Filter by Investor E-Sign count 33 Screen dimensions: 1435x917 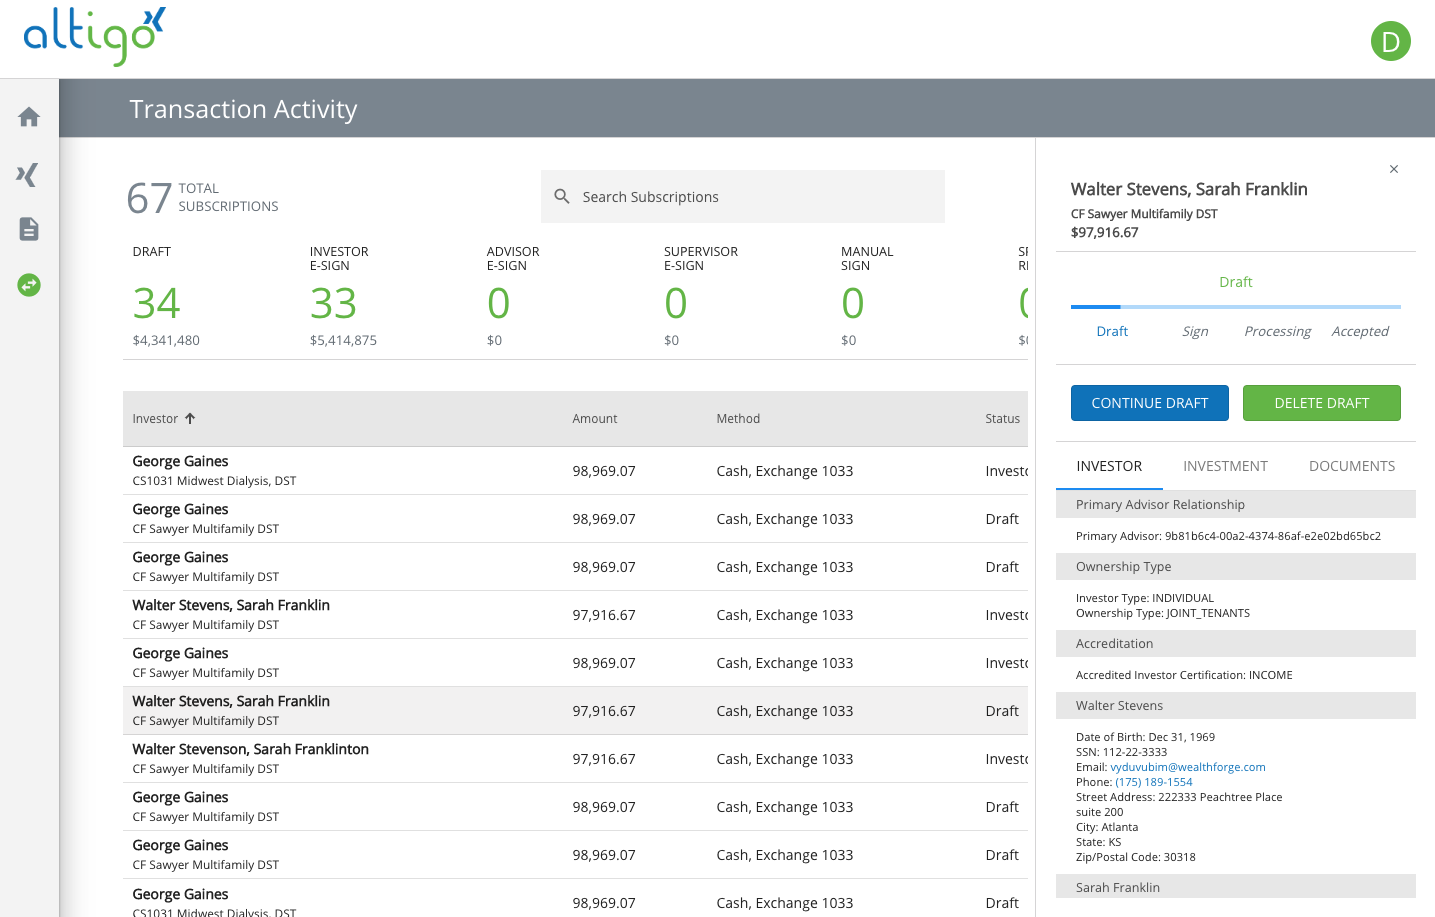(334, 304)
